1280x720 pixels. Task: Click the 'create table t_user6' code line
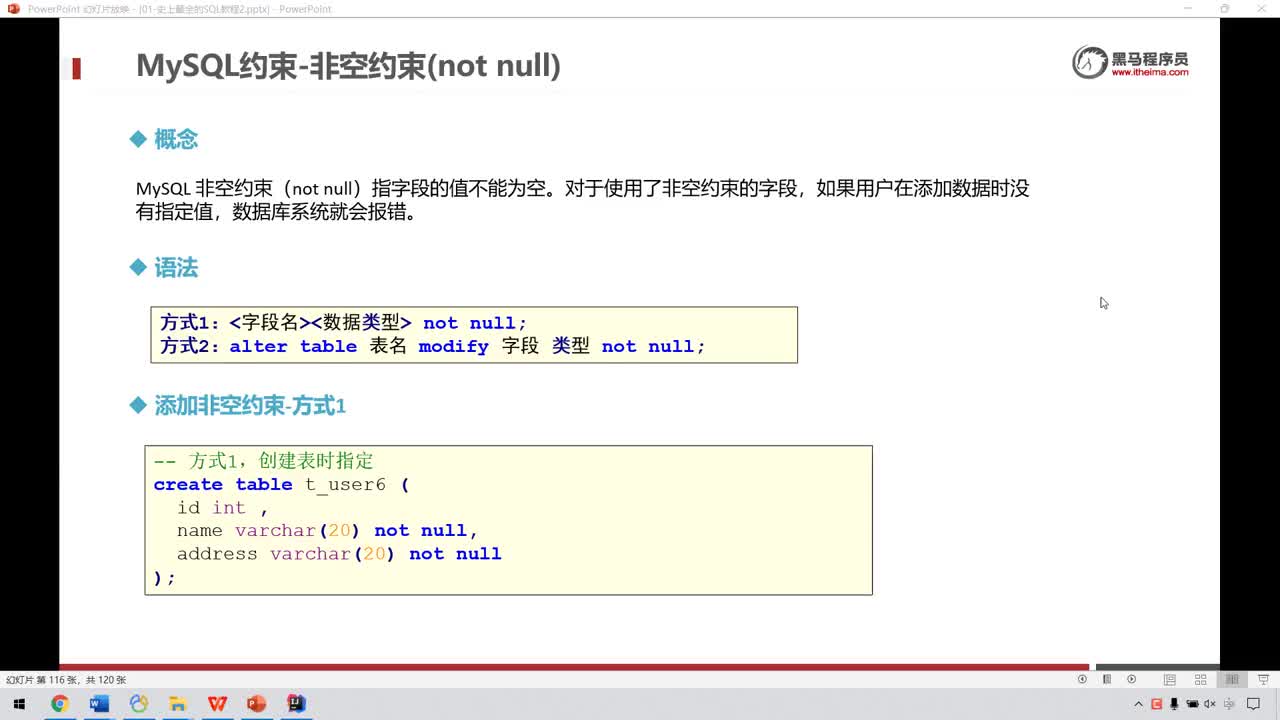(x=281, y=484)
